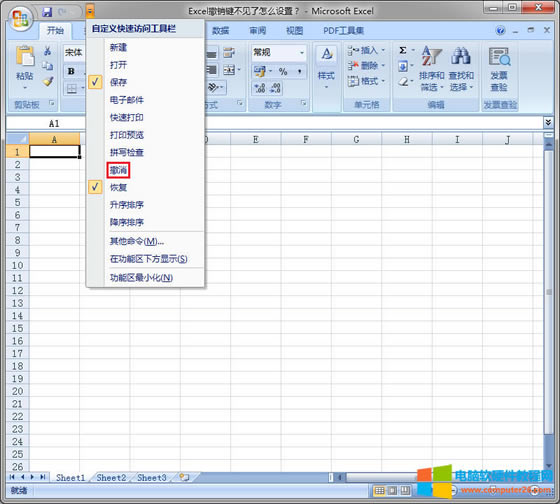
Task: Expand the formula bar chevron
Action: [548, 123]
